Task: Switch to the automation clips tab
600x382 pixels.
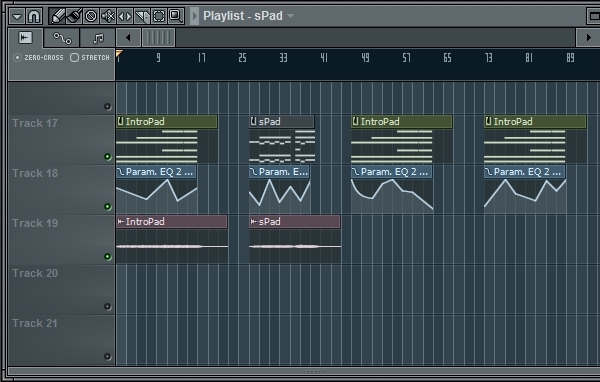Action: (62, 38)
